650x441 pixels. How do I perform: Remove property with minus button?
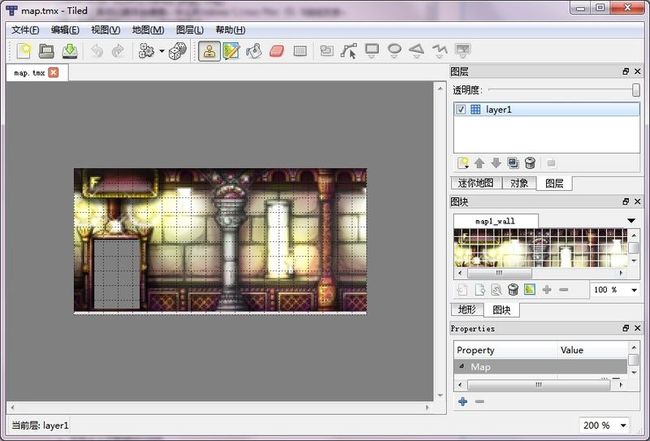[x=479, y=401]
